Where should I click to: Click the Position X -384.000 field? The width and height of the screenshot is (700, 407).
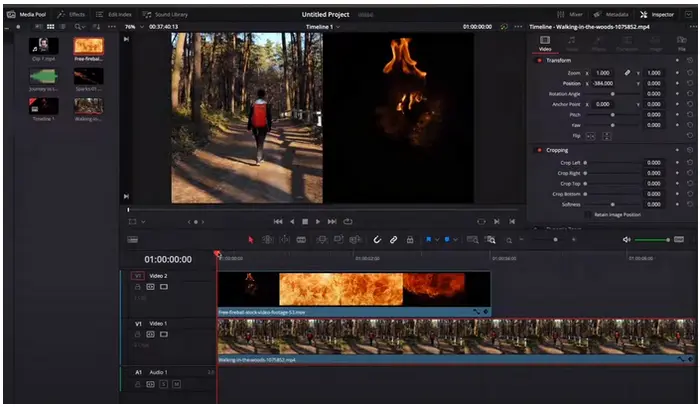[603, 83]
